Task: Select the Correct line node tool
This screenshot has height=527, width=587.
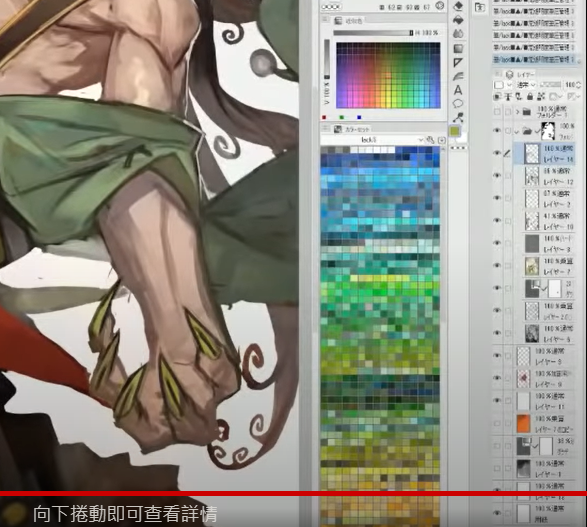Action: 458,118
